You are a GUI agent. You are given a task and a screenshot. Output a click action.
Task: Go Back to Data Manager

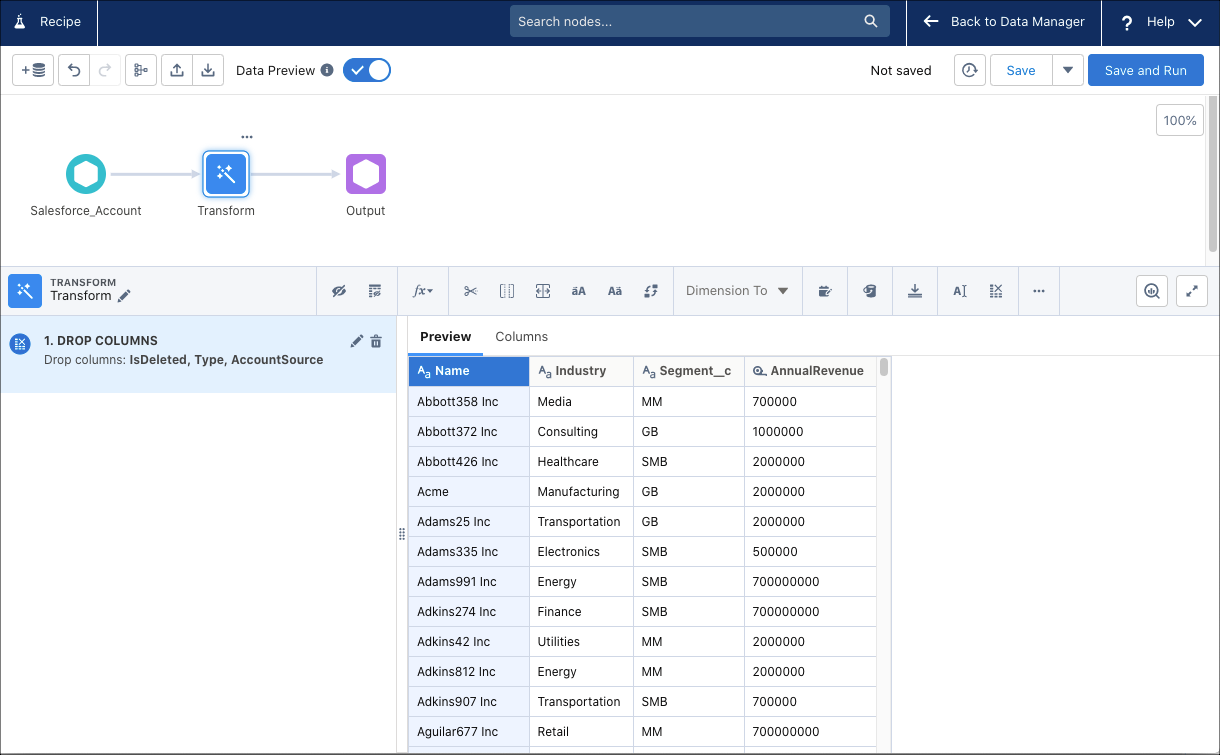pyautogui.click(x=1004, y=22)
